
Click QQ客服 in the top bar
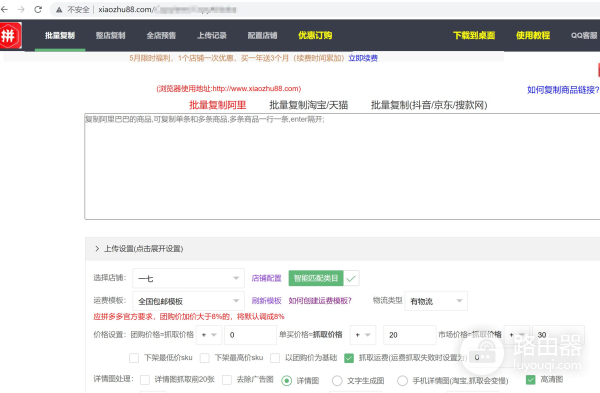point(584,36)
